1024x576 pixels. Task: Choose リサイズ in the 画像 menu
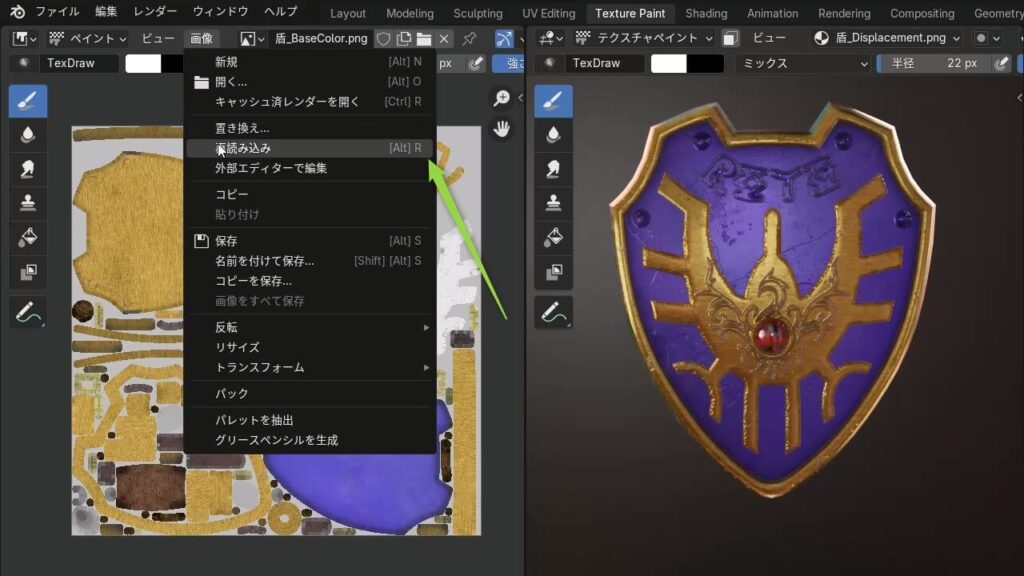(x=311, y=347)
